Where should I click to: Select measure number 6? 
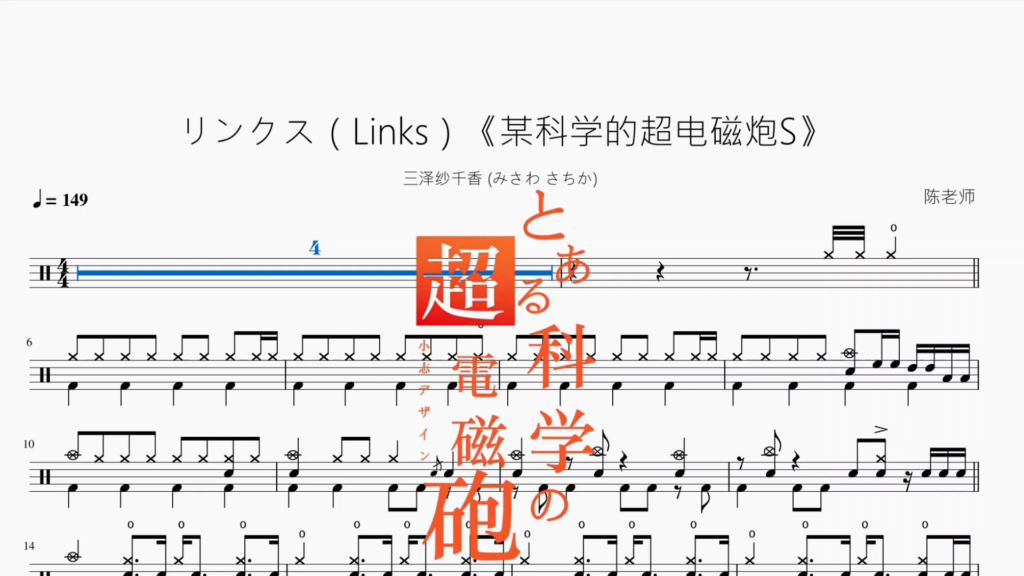tap(29, 342)
